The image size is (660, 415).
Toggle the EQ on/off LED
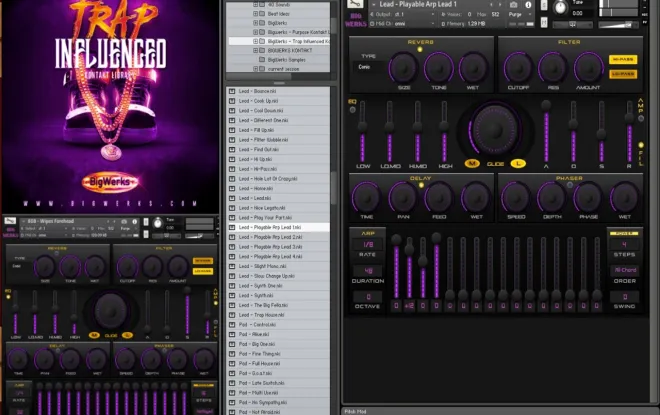coord(352,109)
